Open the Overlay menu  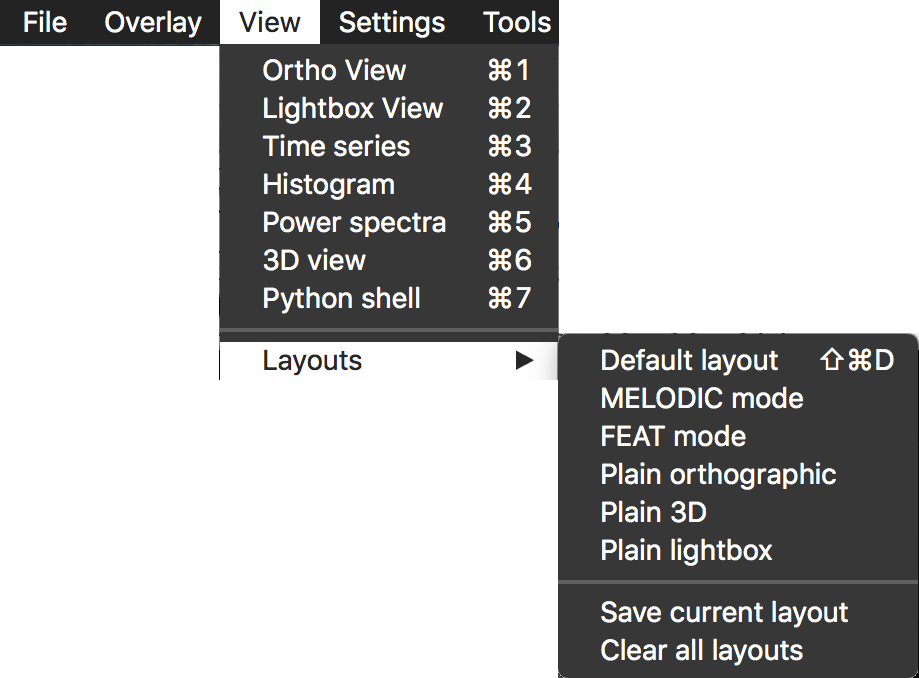point(153,22)
